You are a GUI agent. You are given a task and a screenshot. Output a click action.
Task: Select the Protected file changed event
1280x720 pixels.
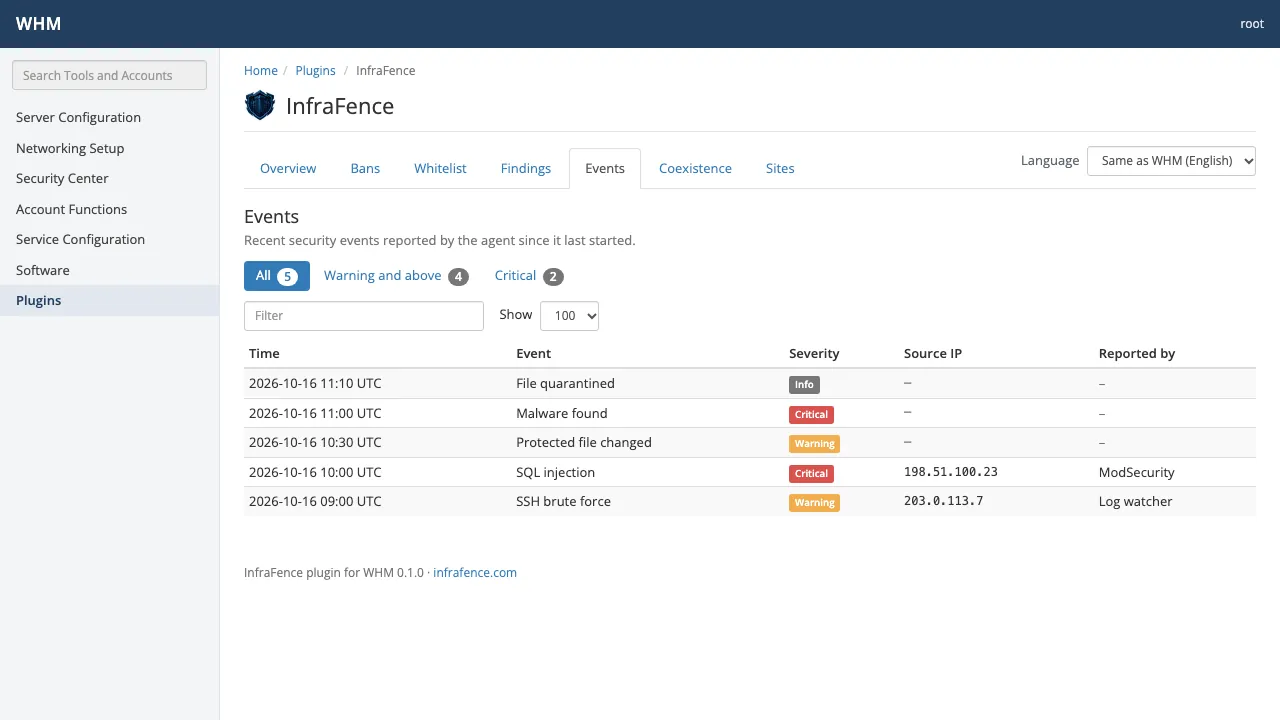750,443
